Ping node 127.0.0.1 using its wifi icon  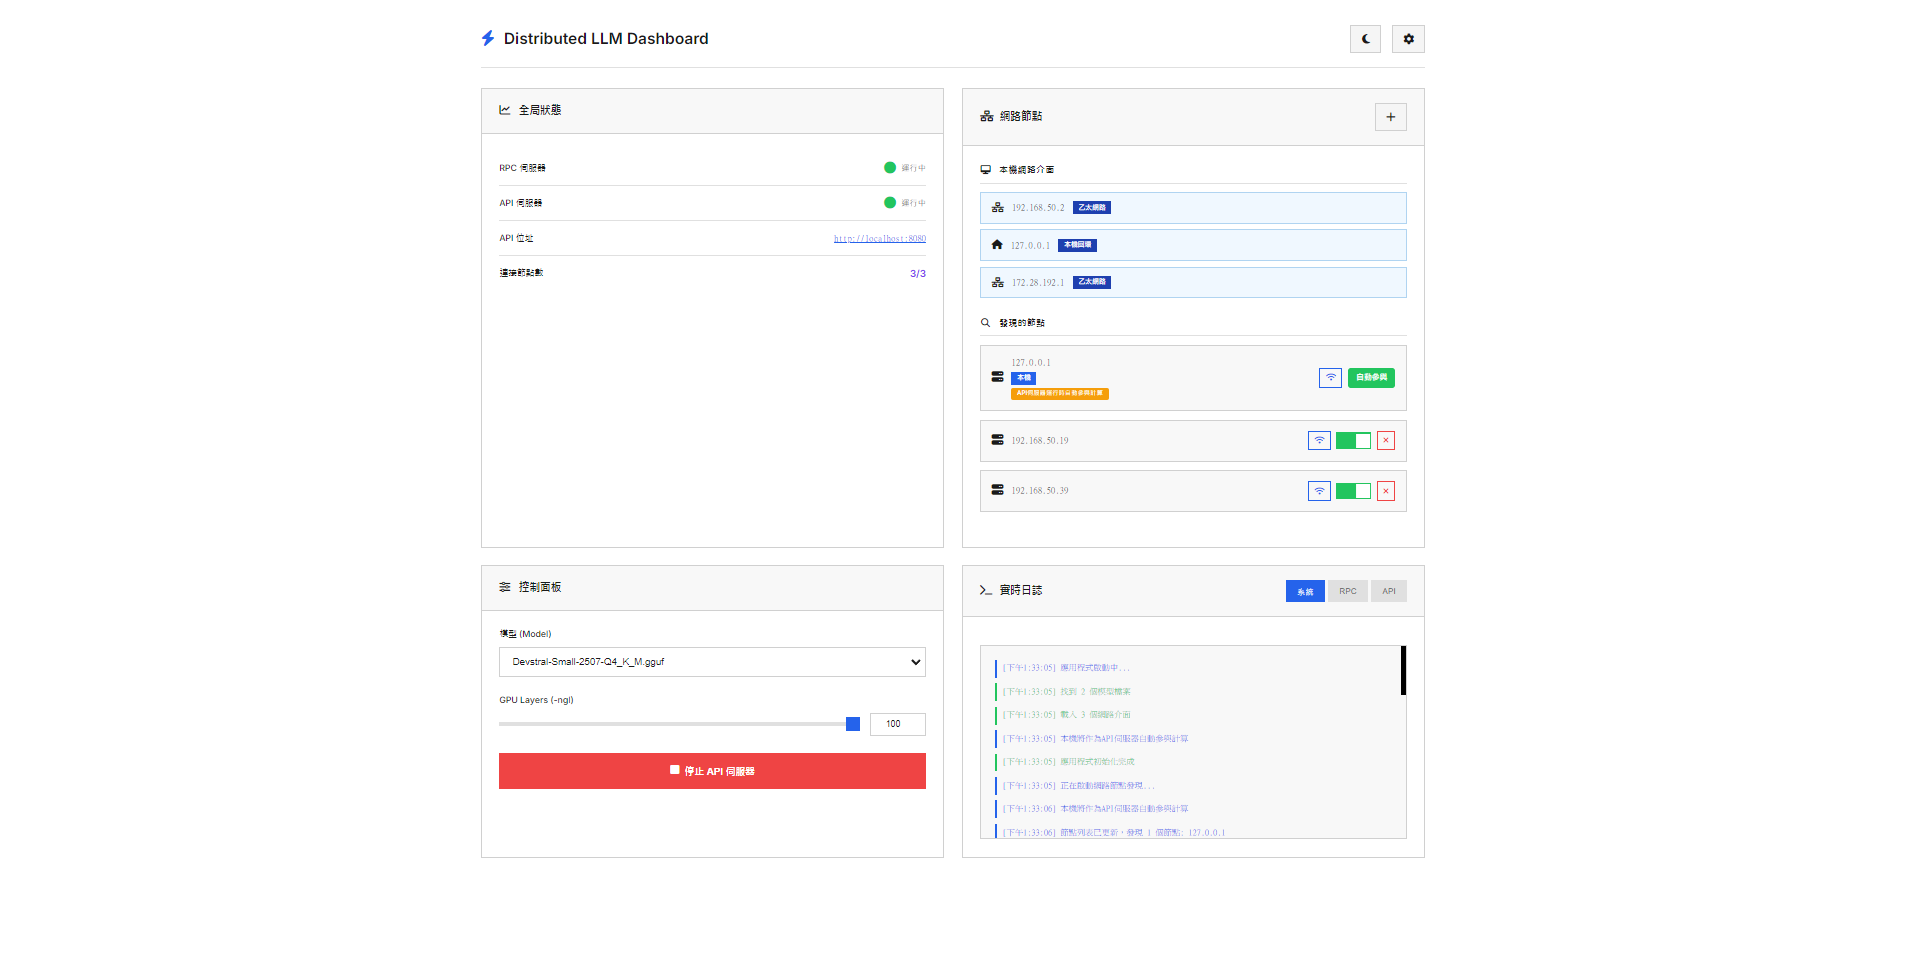(1330, 378)
